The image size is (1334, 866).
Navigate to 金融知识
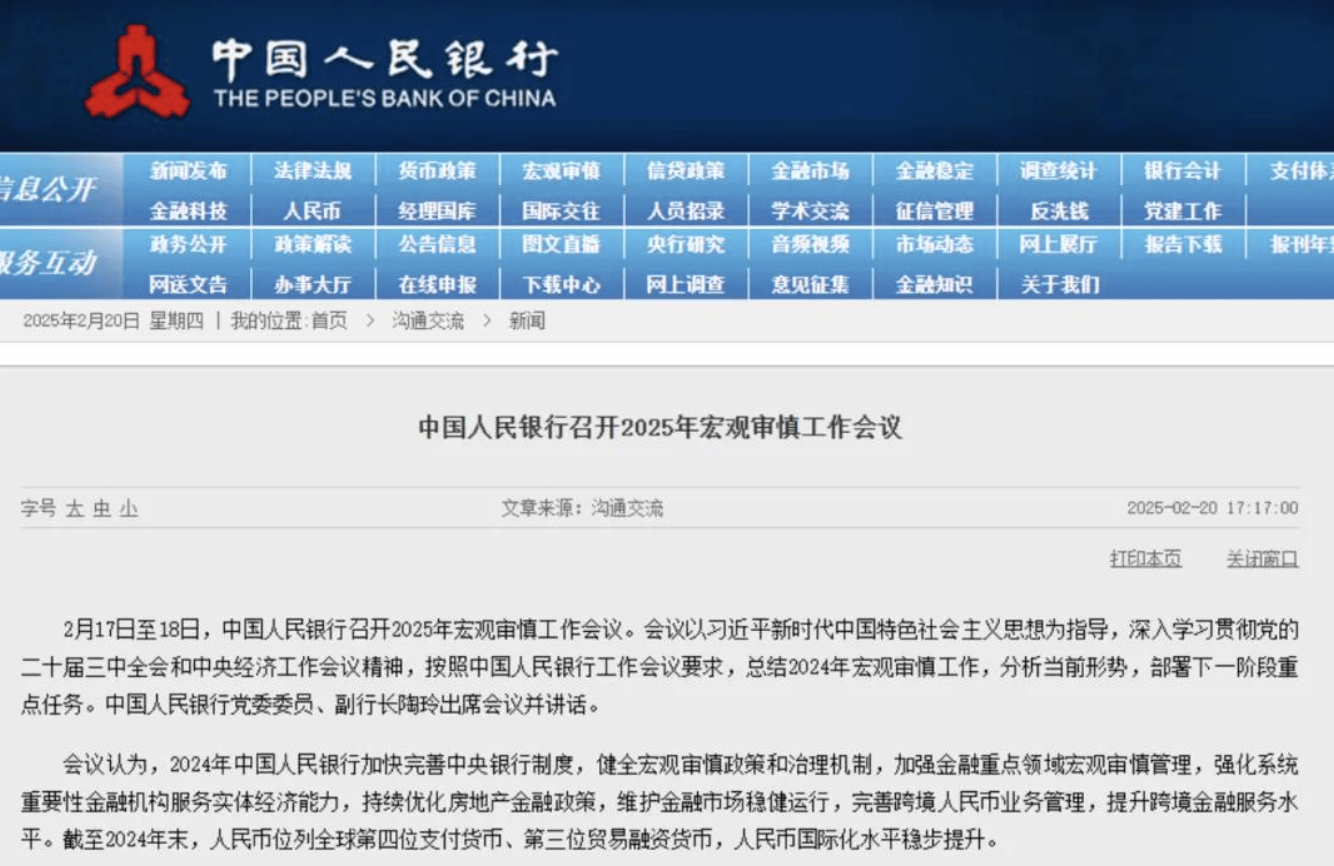coord(934,284)
